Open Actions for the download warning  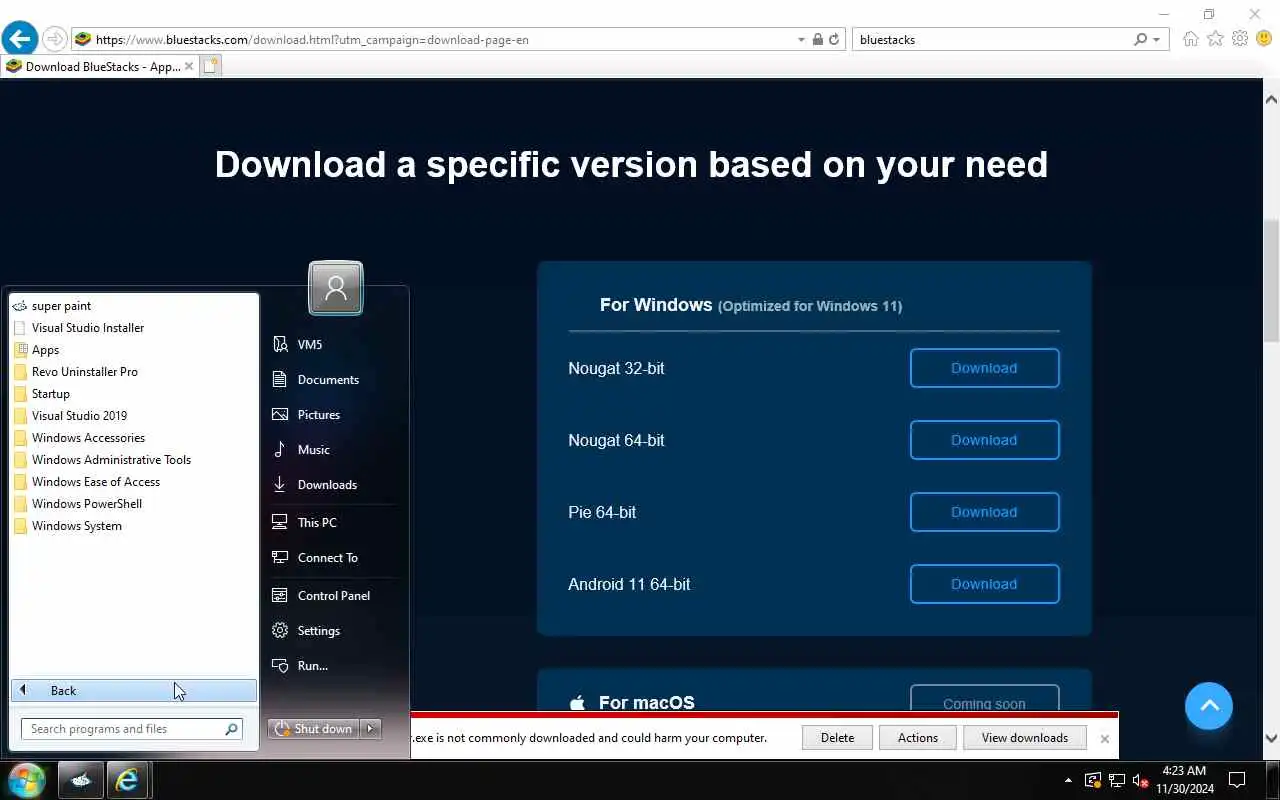(x=918, y=738)
